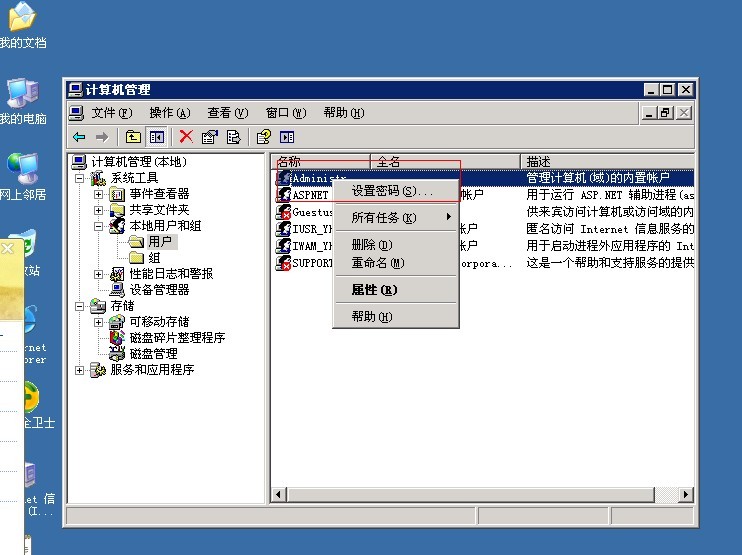Click the Help question mark toolbar icon

(x=264, y=137)
